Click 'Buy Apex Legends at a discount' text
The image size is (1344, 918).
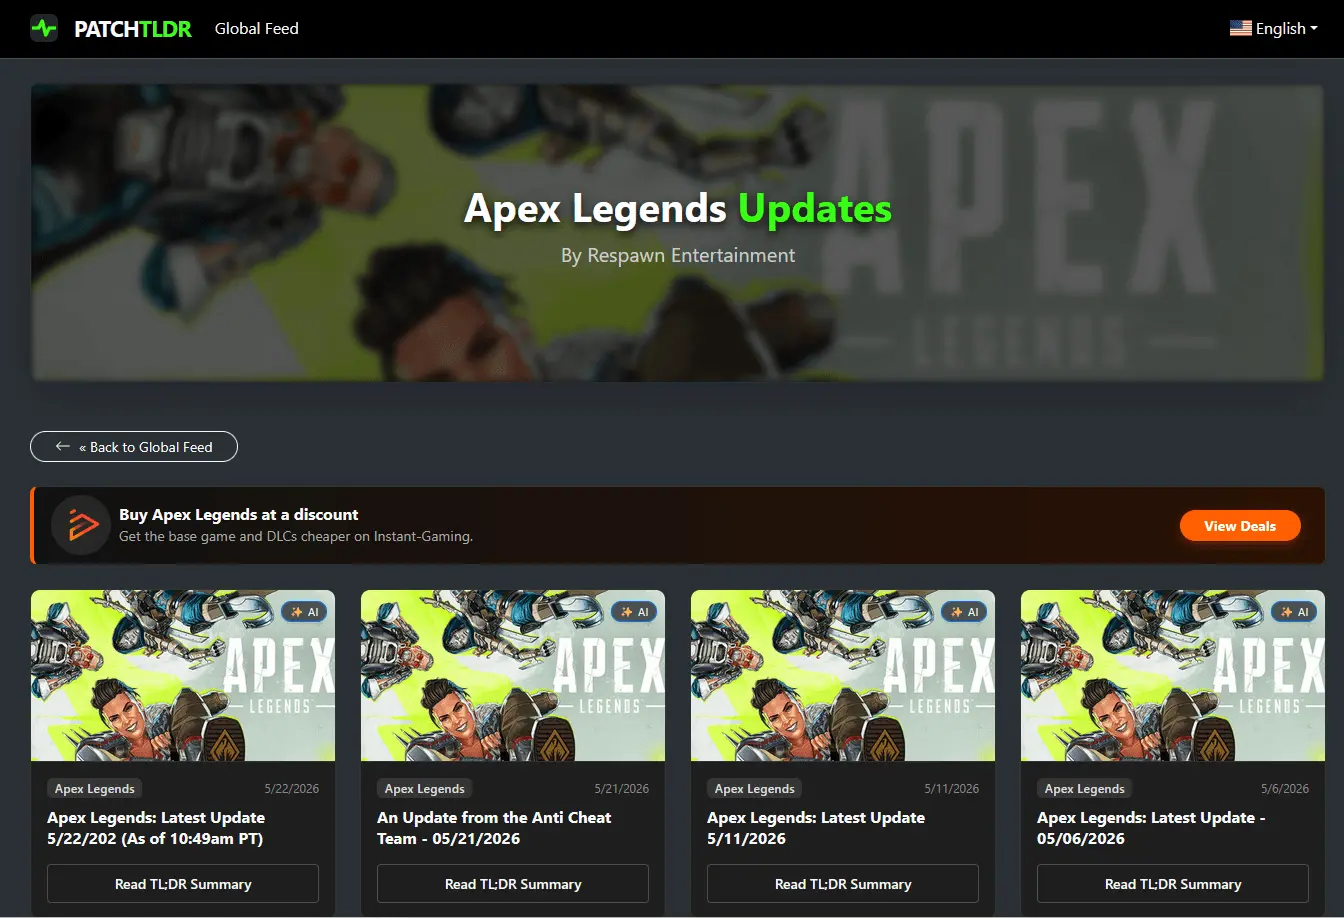click(239, 515)
